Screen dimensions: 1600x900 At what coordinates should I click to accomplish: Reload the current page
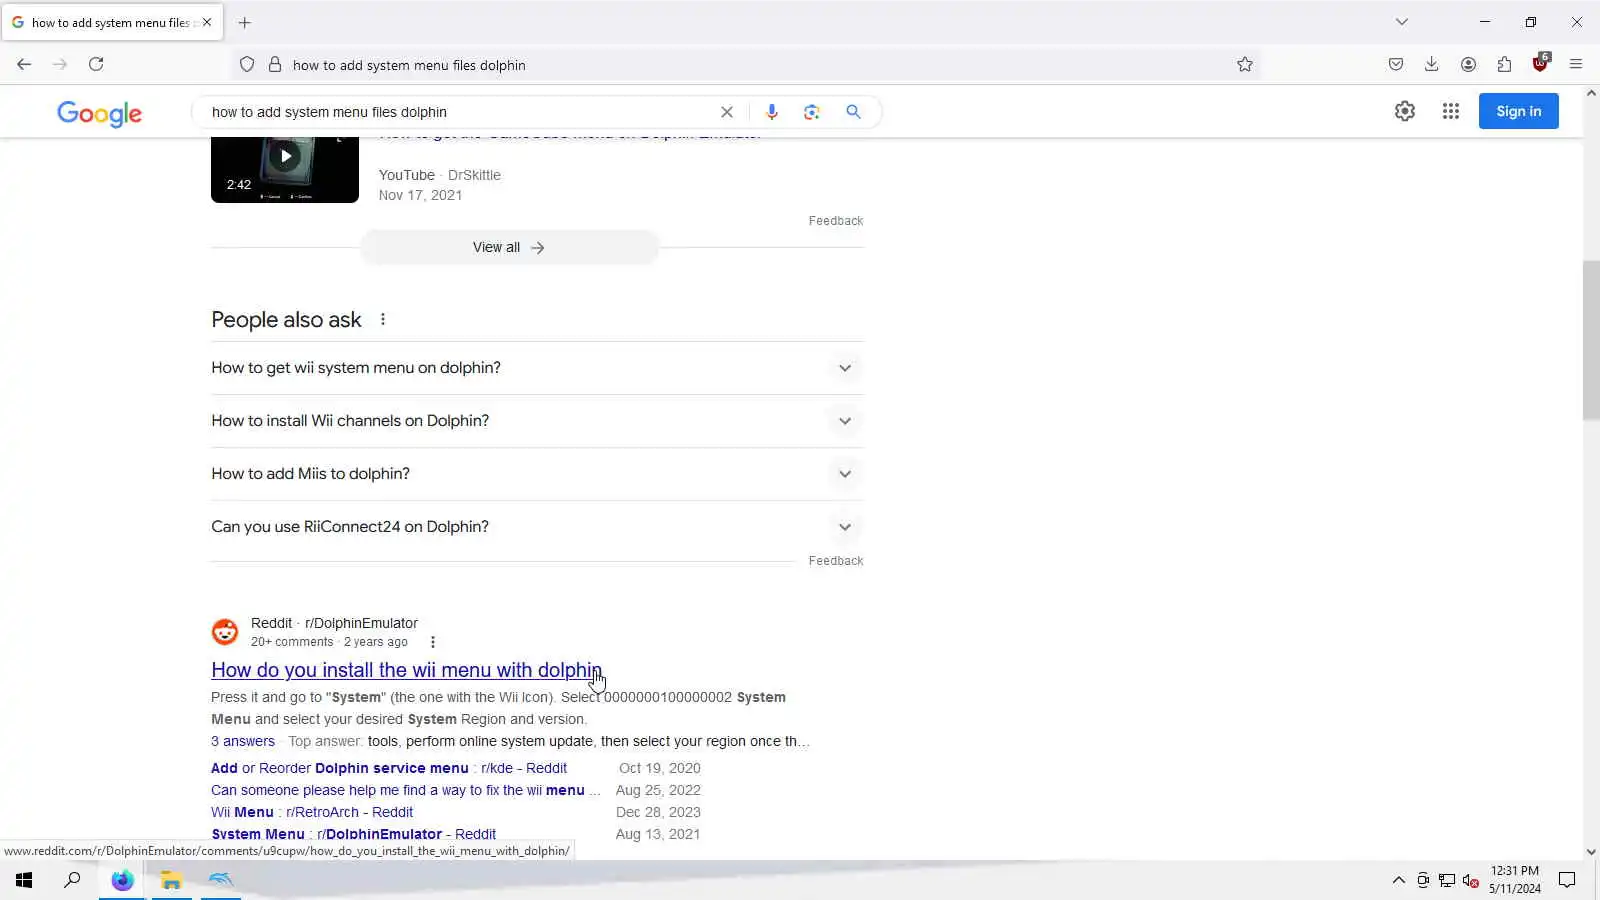click(96, 64)
